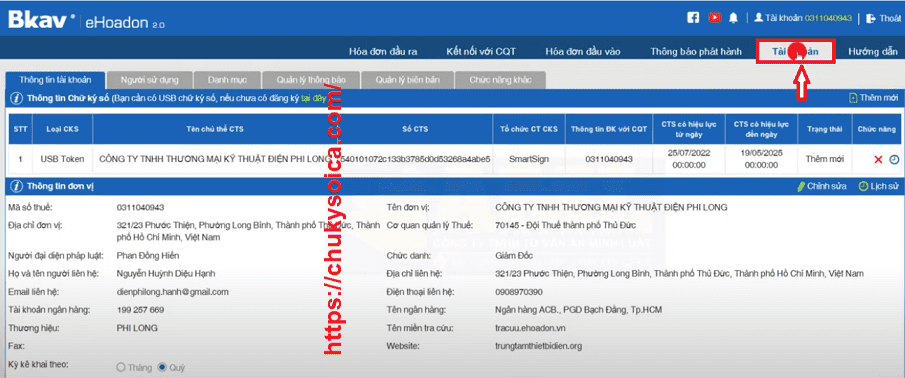Click the Bkav eHoadon logo

(x=87, y=21)
